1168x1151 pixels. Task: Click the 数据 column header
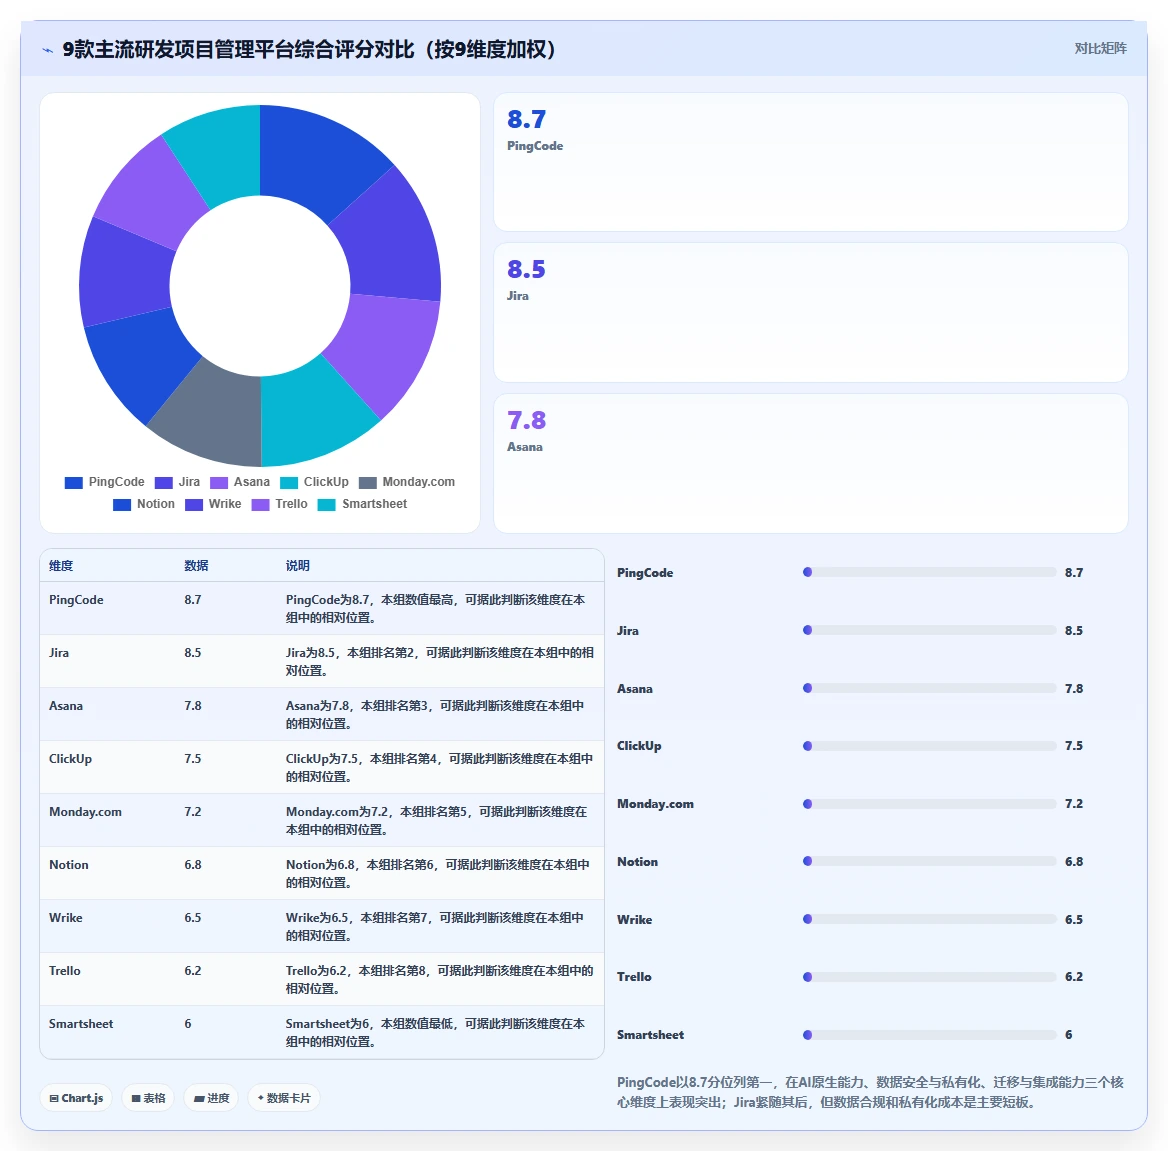pyautogui.click(x=197, y=566)
